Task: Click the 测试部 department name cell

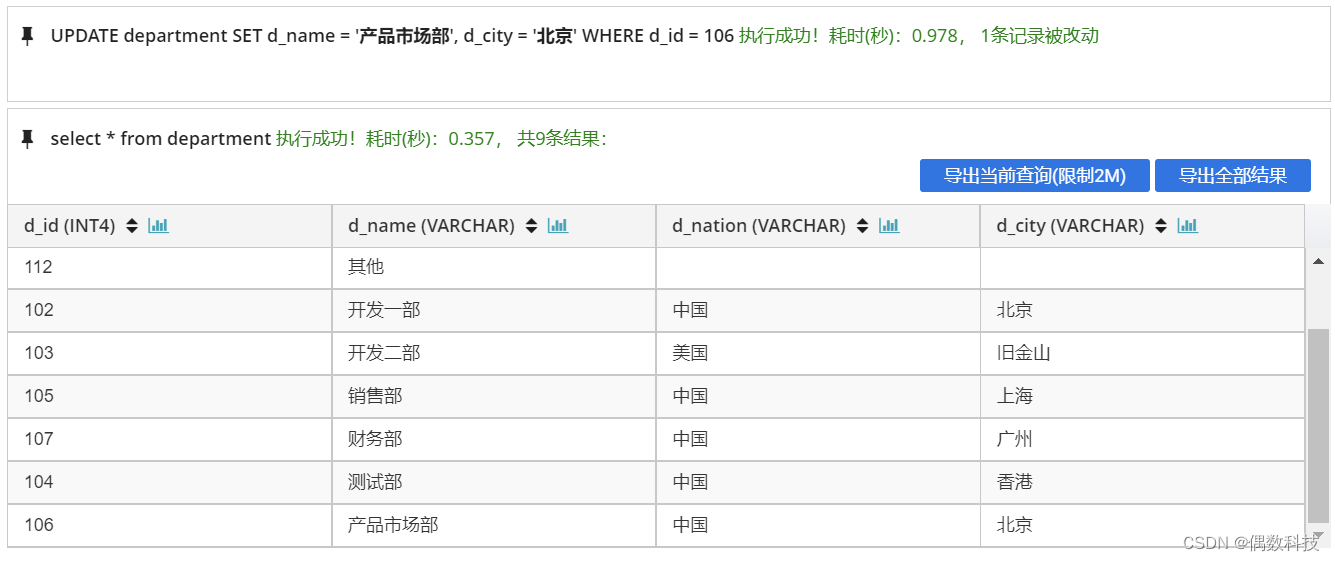Action: pyautogui.click(x=494, y=482)
